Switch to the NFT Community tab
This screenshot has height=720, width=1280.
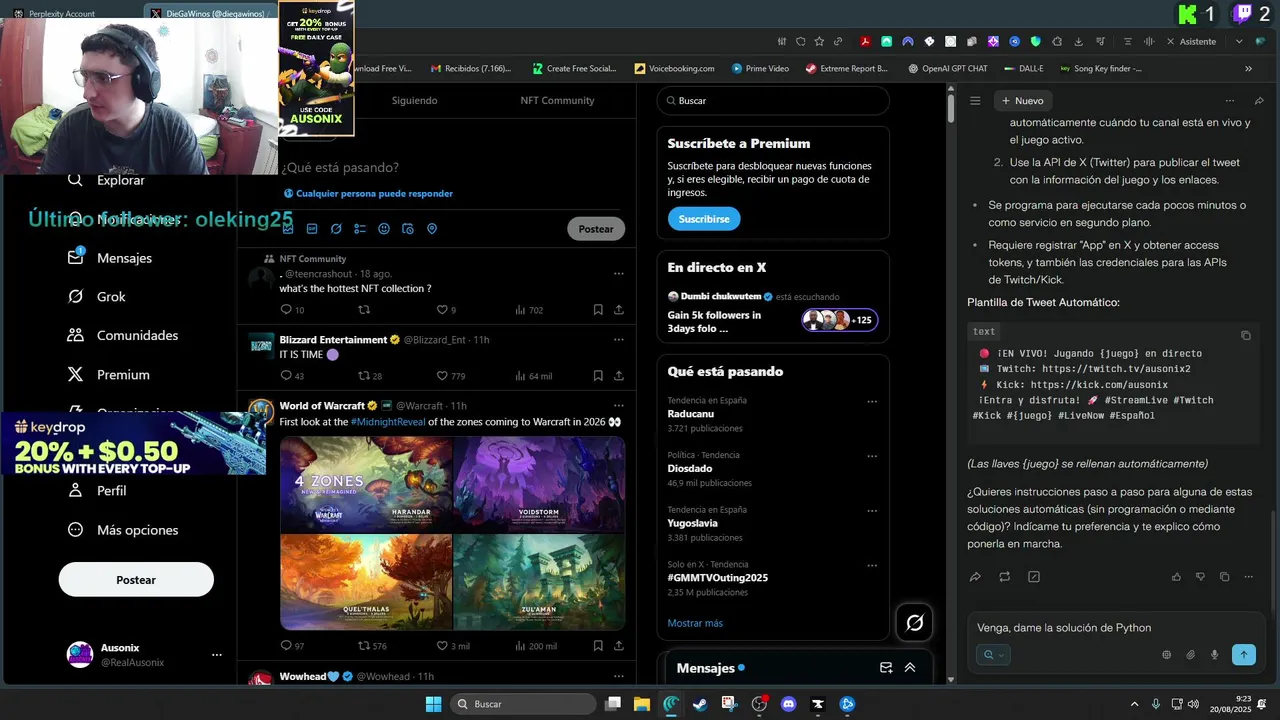coord(557,101)
